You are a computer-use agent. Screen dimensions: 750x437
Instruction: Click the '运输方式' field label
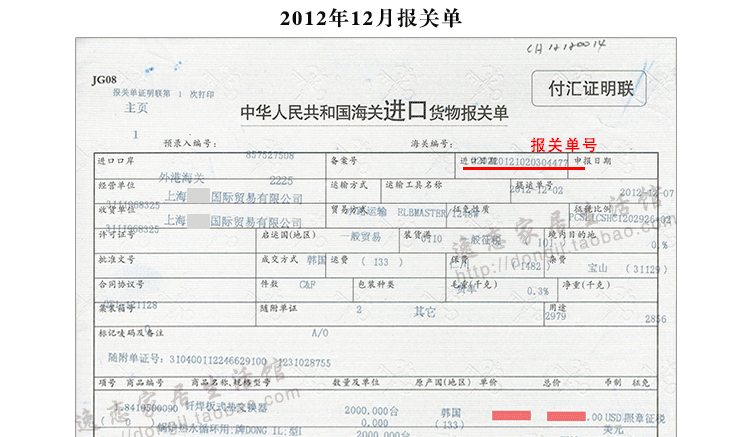[x=349, y=185]
